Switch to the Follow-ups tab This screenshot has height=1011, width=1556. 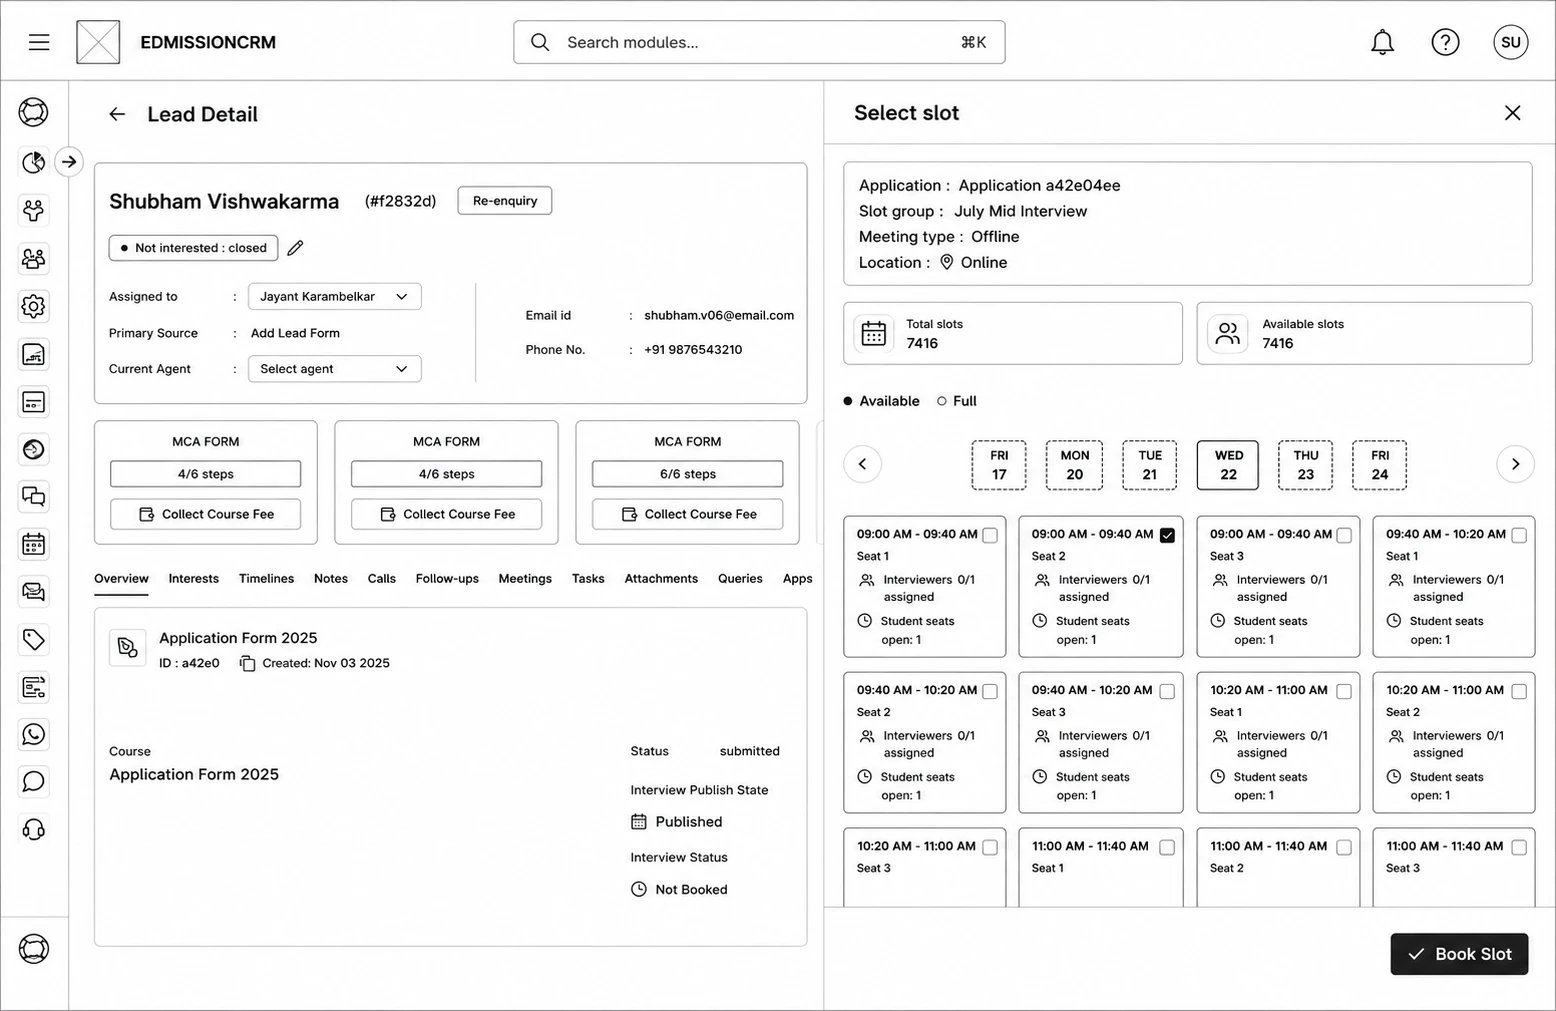[x=447, y=579]
